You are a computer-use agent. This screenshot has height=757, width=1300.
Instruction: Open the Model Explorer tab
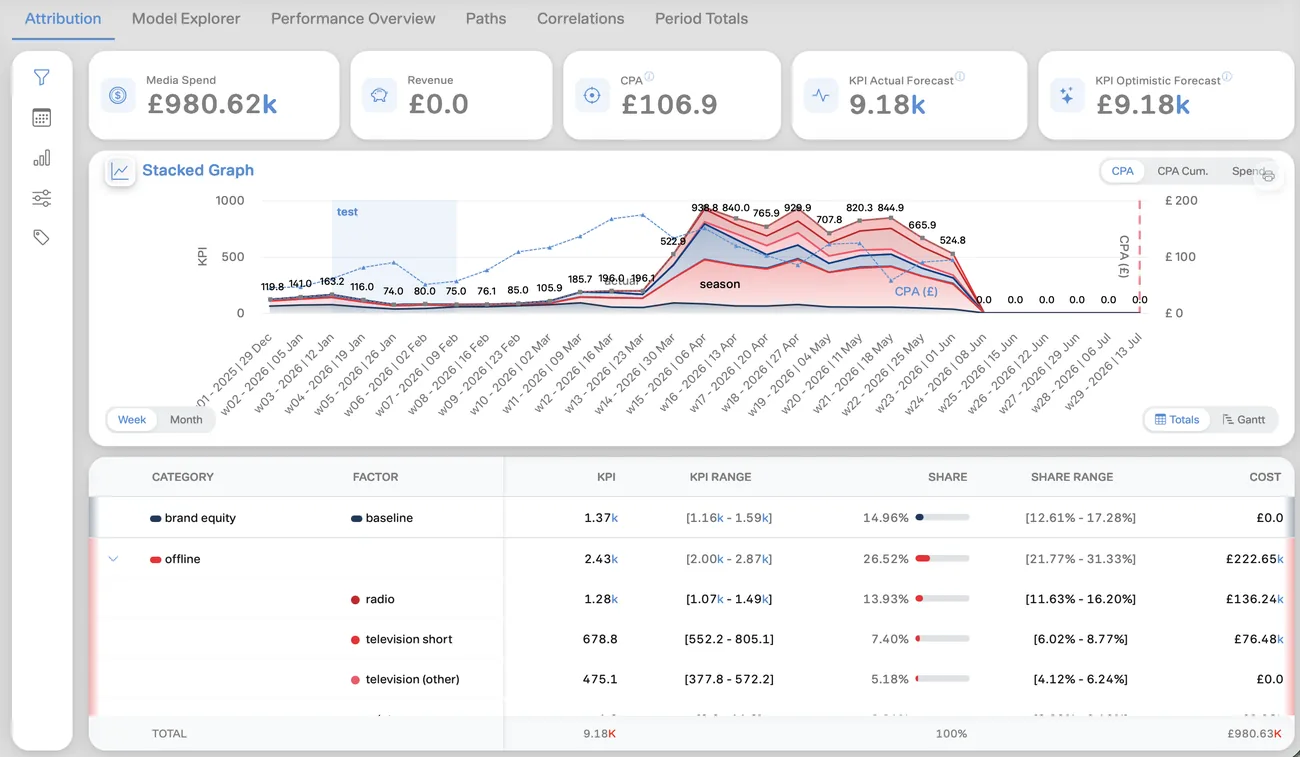(x=186, y=19)
